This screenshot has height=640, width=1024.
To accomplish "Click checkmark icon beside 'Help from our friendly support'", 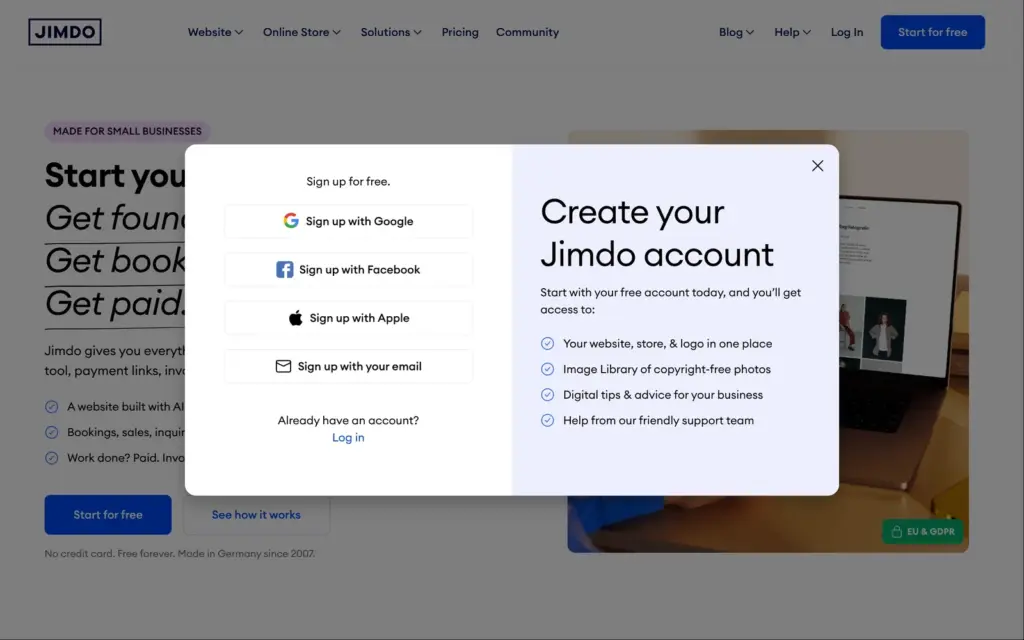I will tap(547, 421).
